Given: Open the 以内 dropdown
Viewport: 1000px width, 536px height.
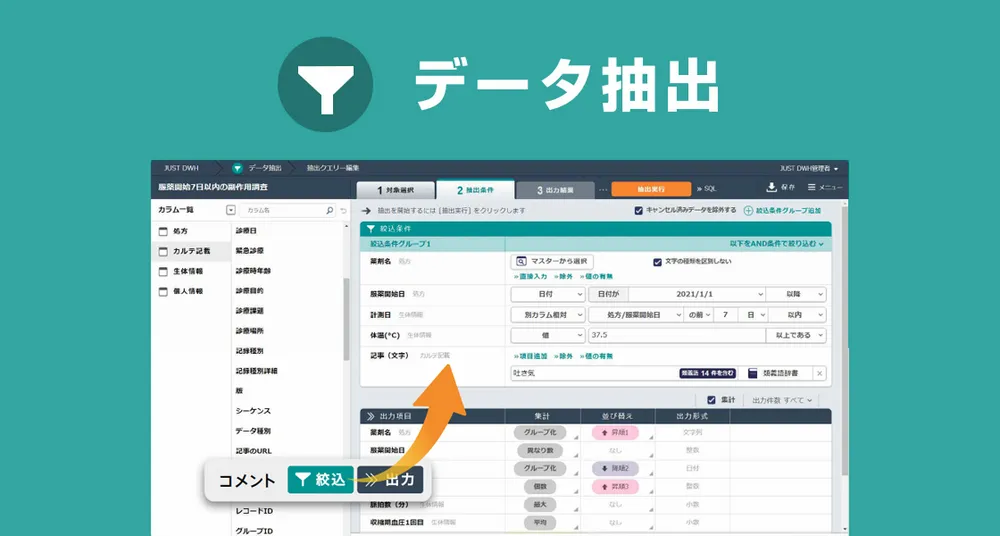Looking at the screenshot, I should click(x=797, y=315).
